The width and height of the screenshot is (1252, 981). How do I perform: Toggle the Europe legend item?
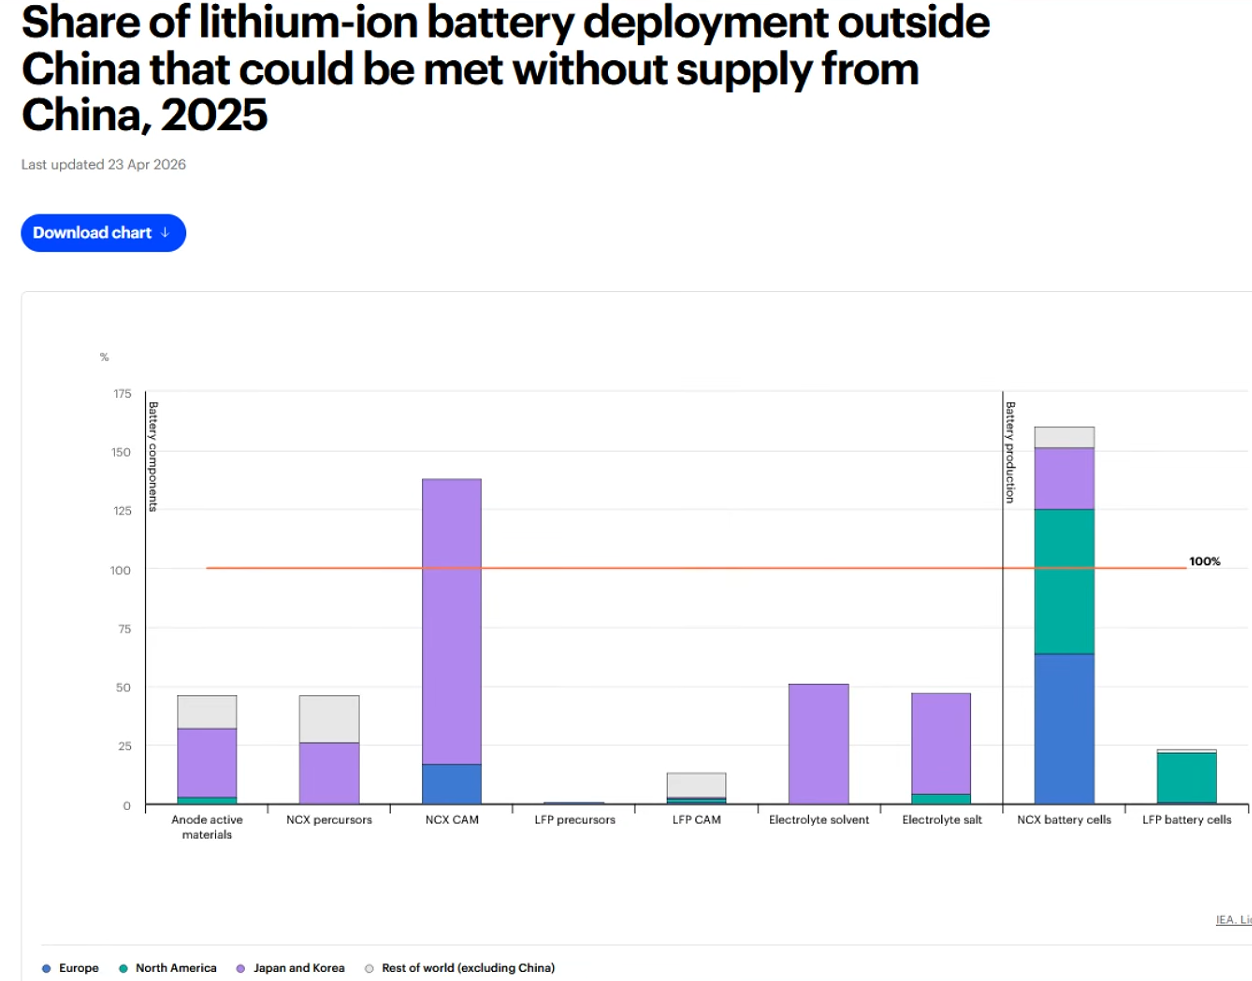(70, 968)
